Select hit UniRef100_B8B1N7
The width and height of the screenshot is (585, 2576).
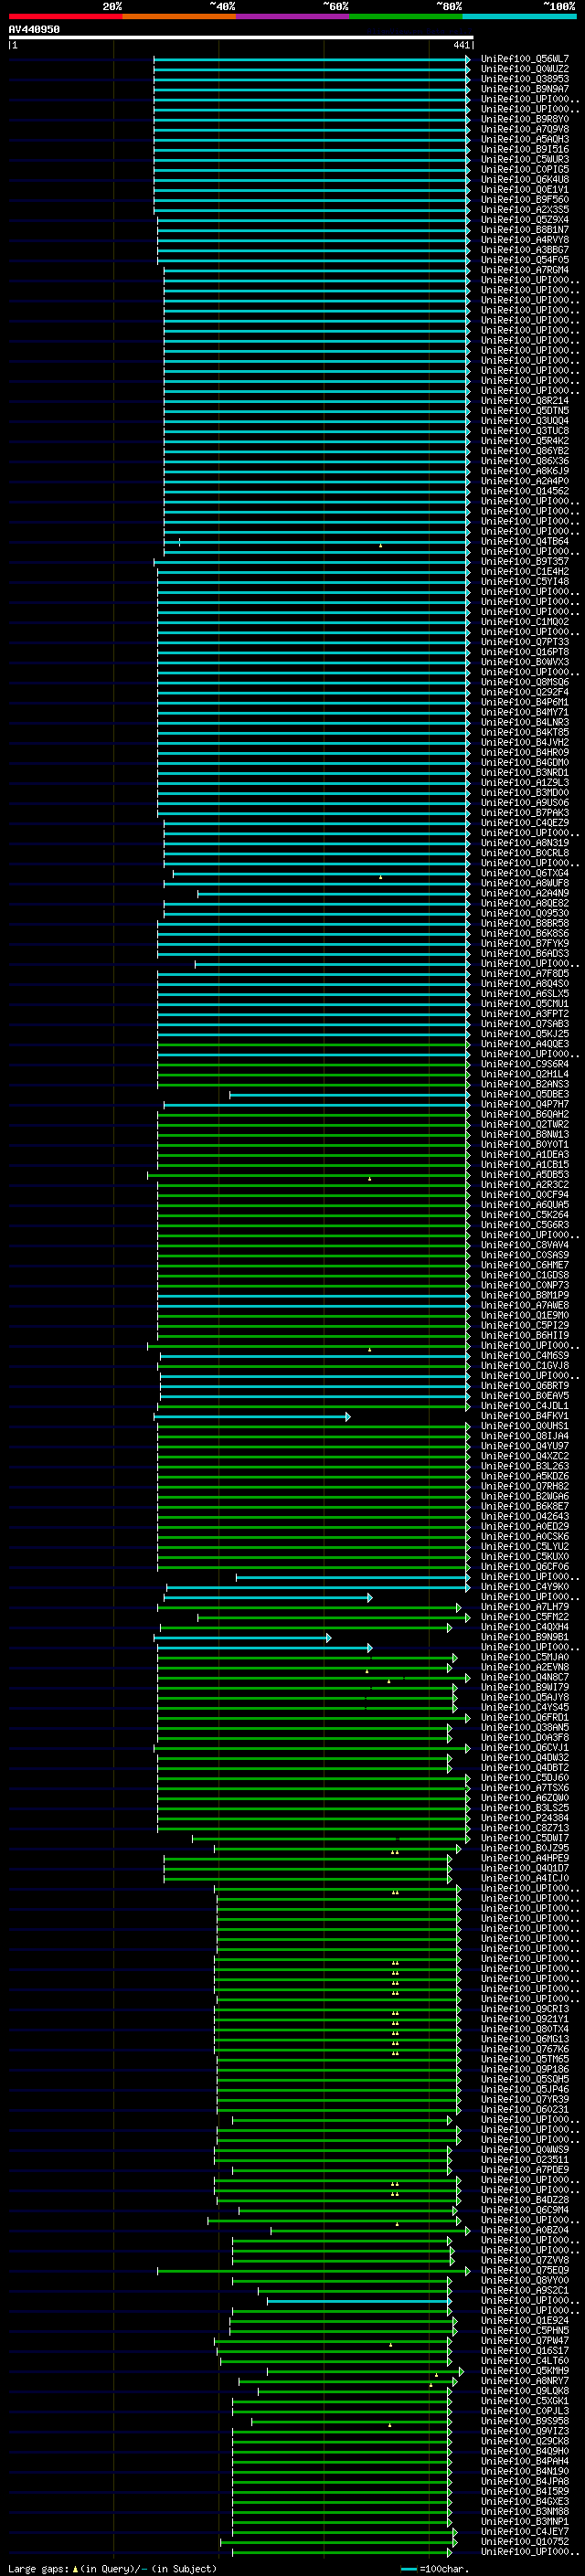[x=525, y=230]
